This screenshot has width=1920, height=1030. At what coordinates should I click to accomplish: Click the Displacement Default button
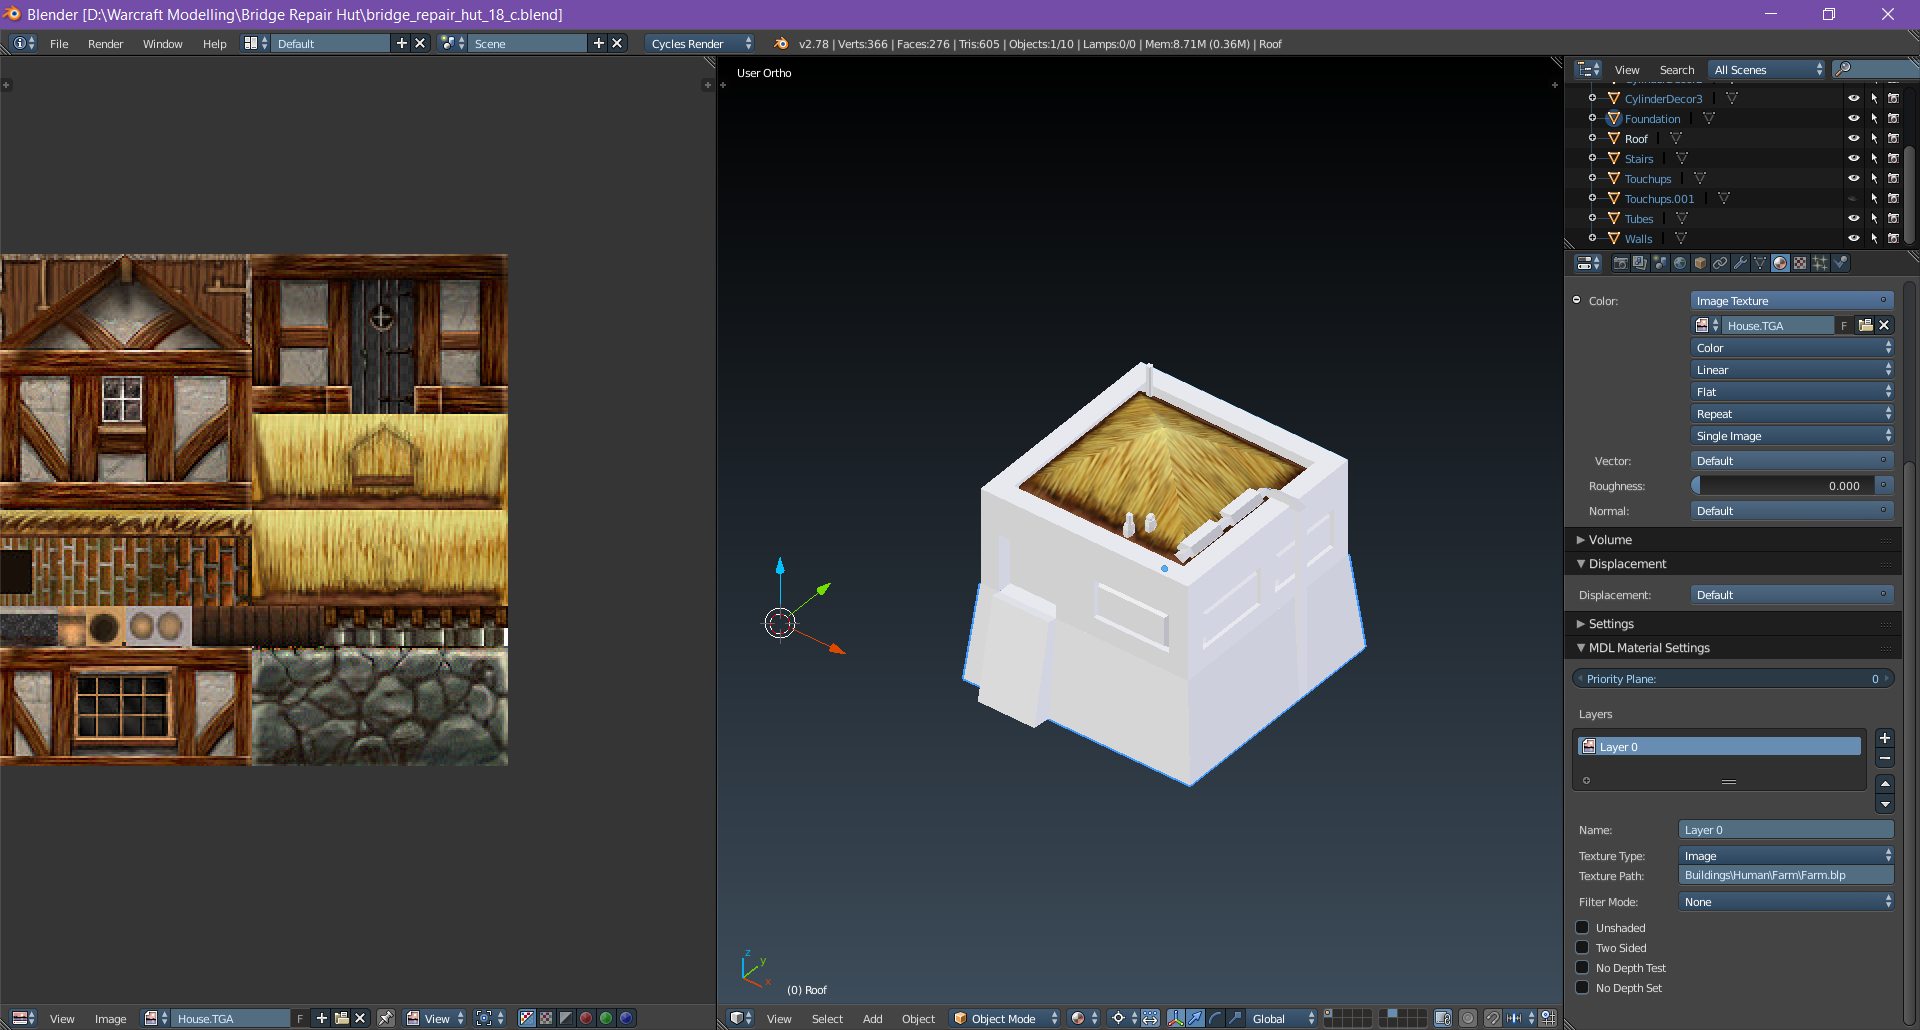coord(1792,595)
